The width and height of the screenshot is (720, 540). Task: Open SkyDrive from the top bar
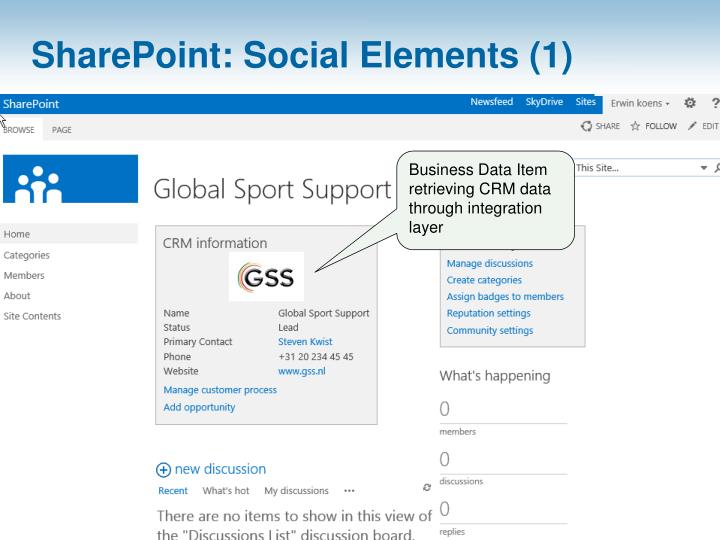click(544, 102)
